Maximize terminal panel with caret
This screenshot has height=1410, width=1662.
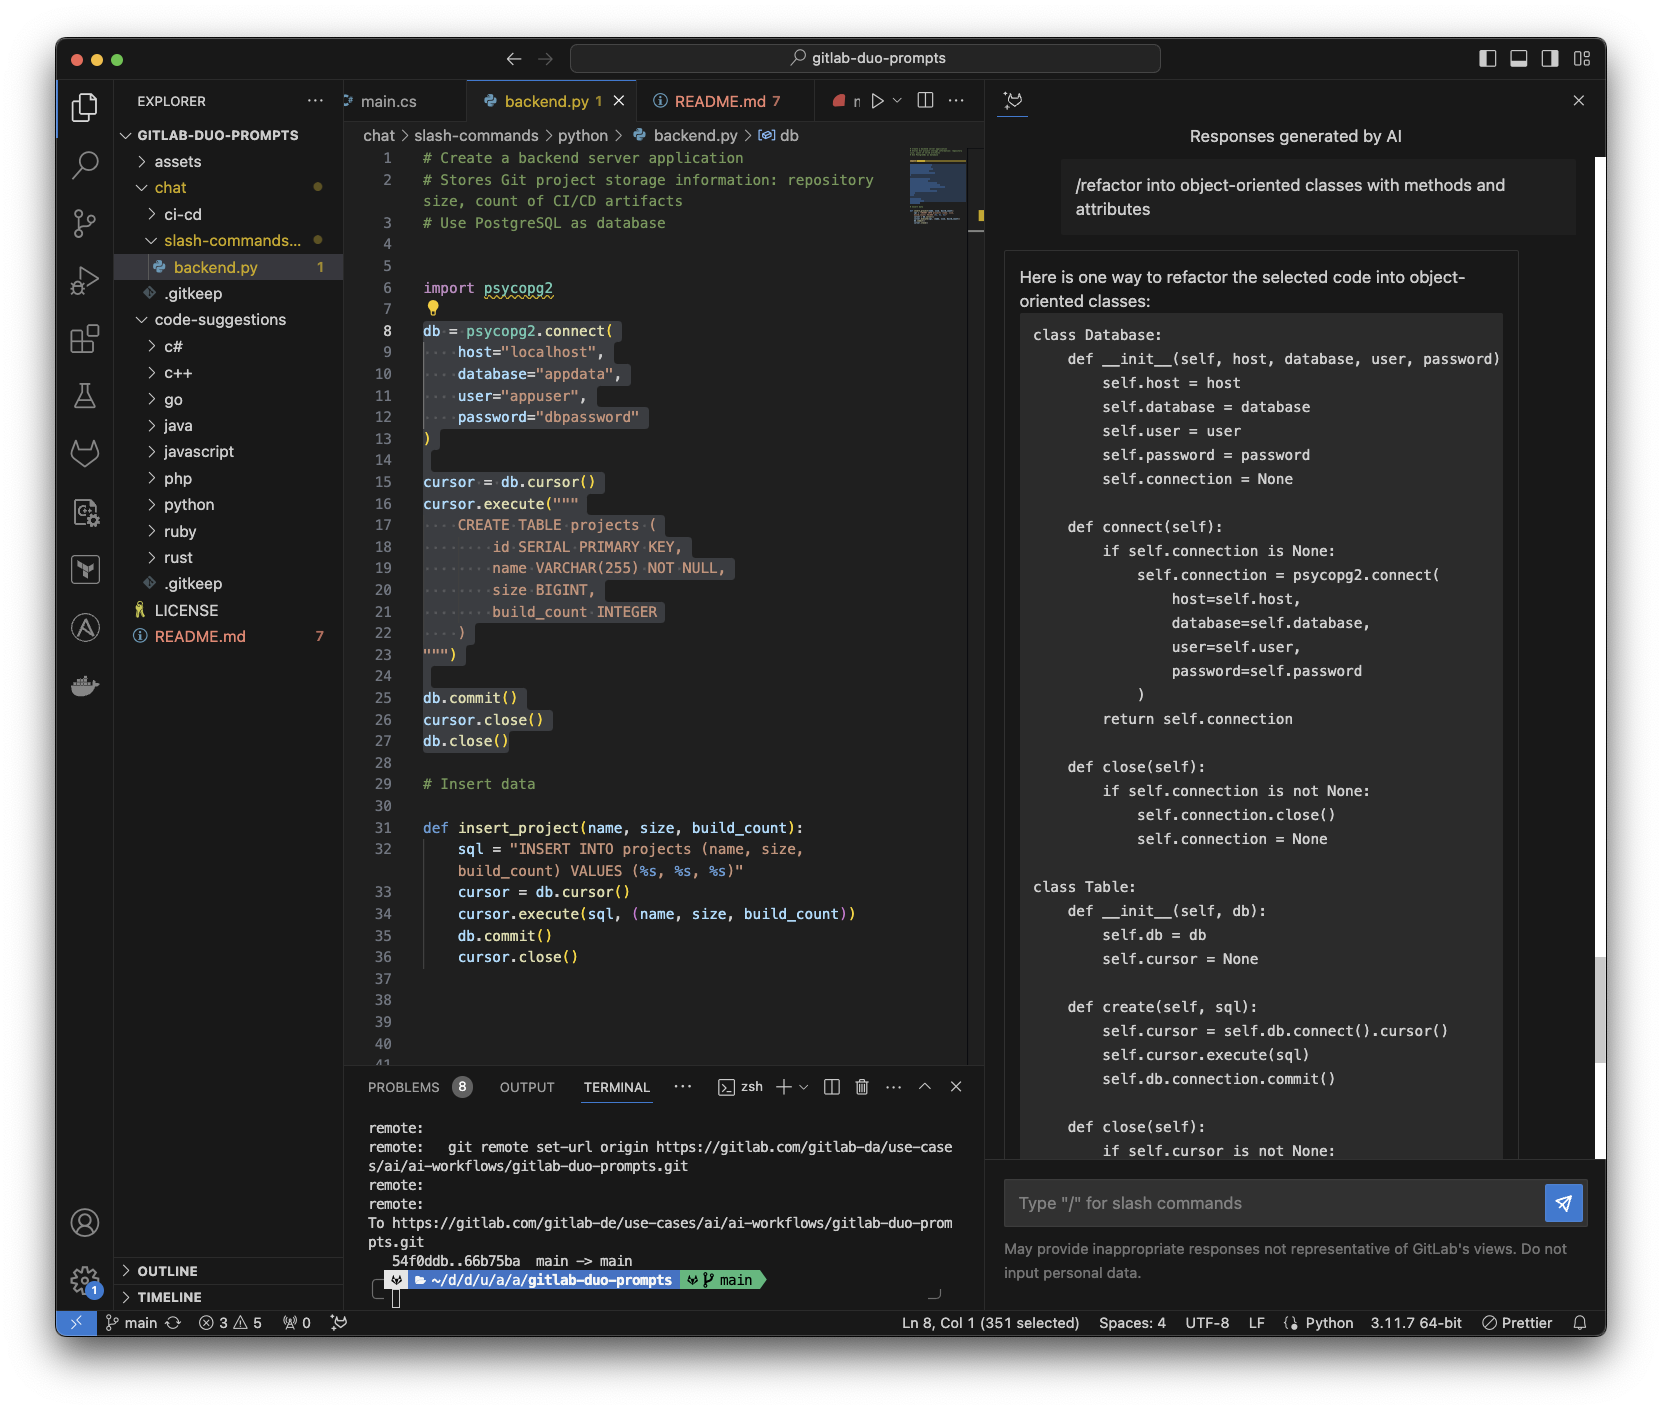point(925,1087)
